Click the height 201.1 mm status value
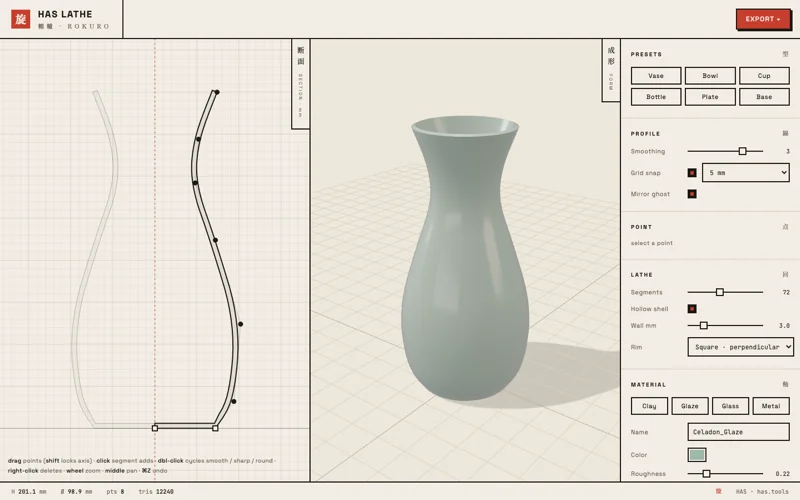The image size is (800, 500). (x=29, y=492)
